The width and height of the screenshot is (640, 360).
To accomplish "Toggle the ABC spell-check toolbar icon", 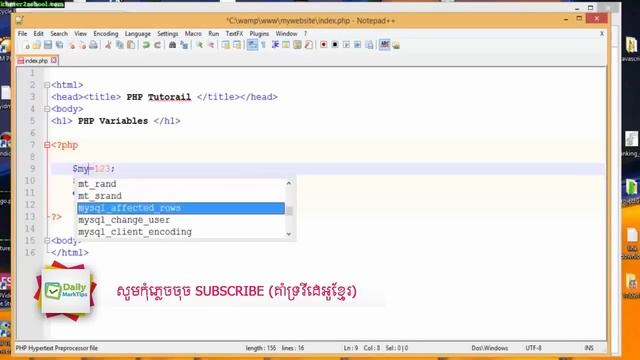I will pos(384,44).
